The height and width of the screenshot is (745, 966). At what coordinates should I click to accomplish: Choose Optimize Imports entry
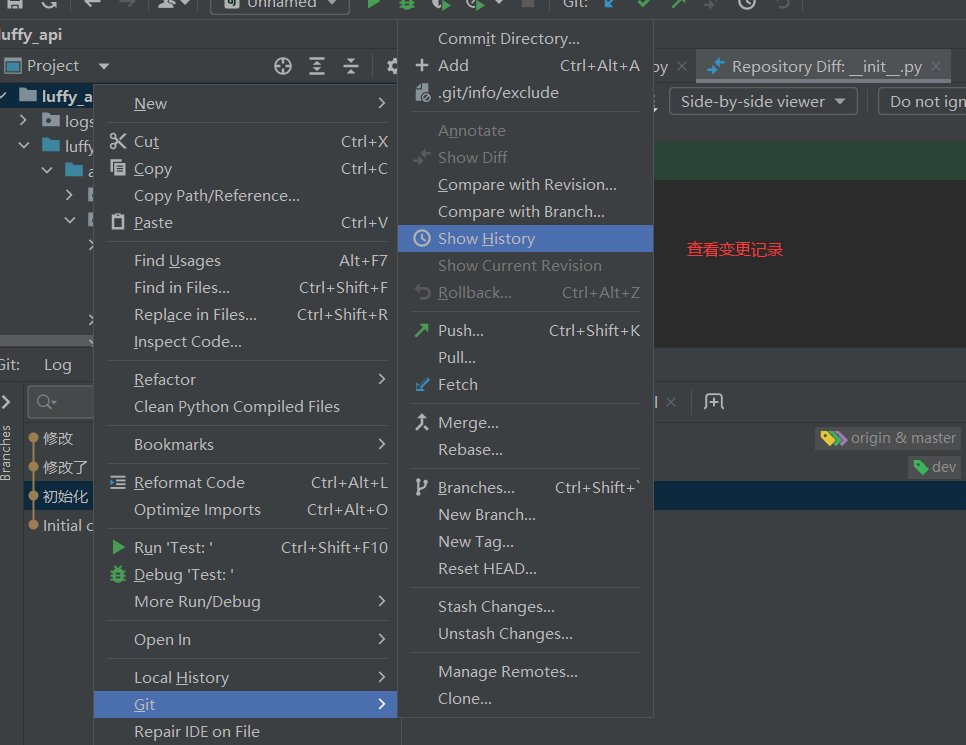coord(246,510)
